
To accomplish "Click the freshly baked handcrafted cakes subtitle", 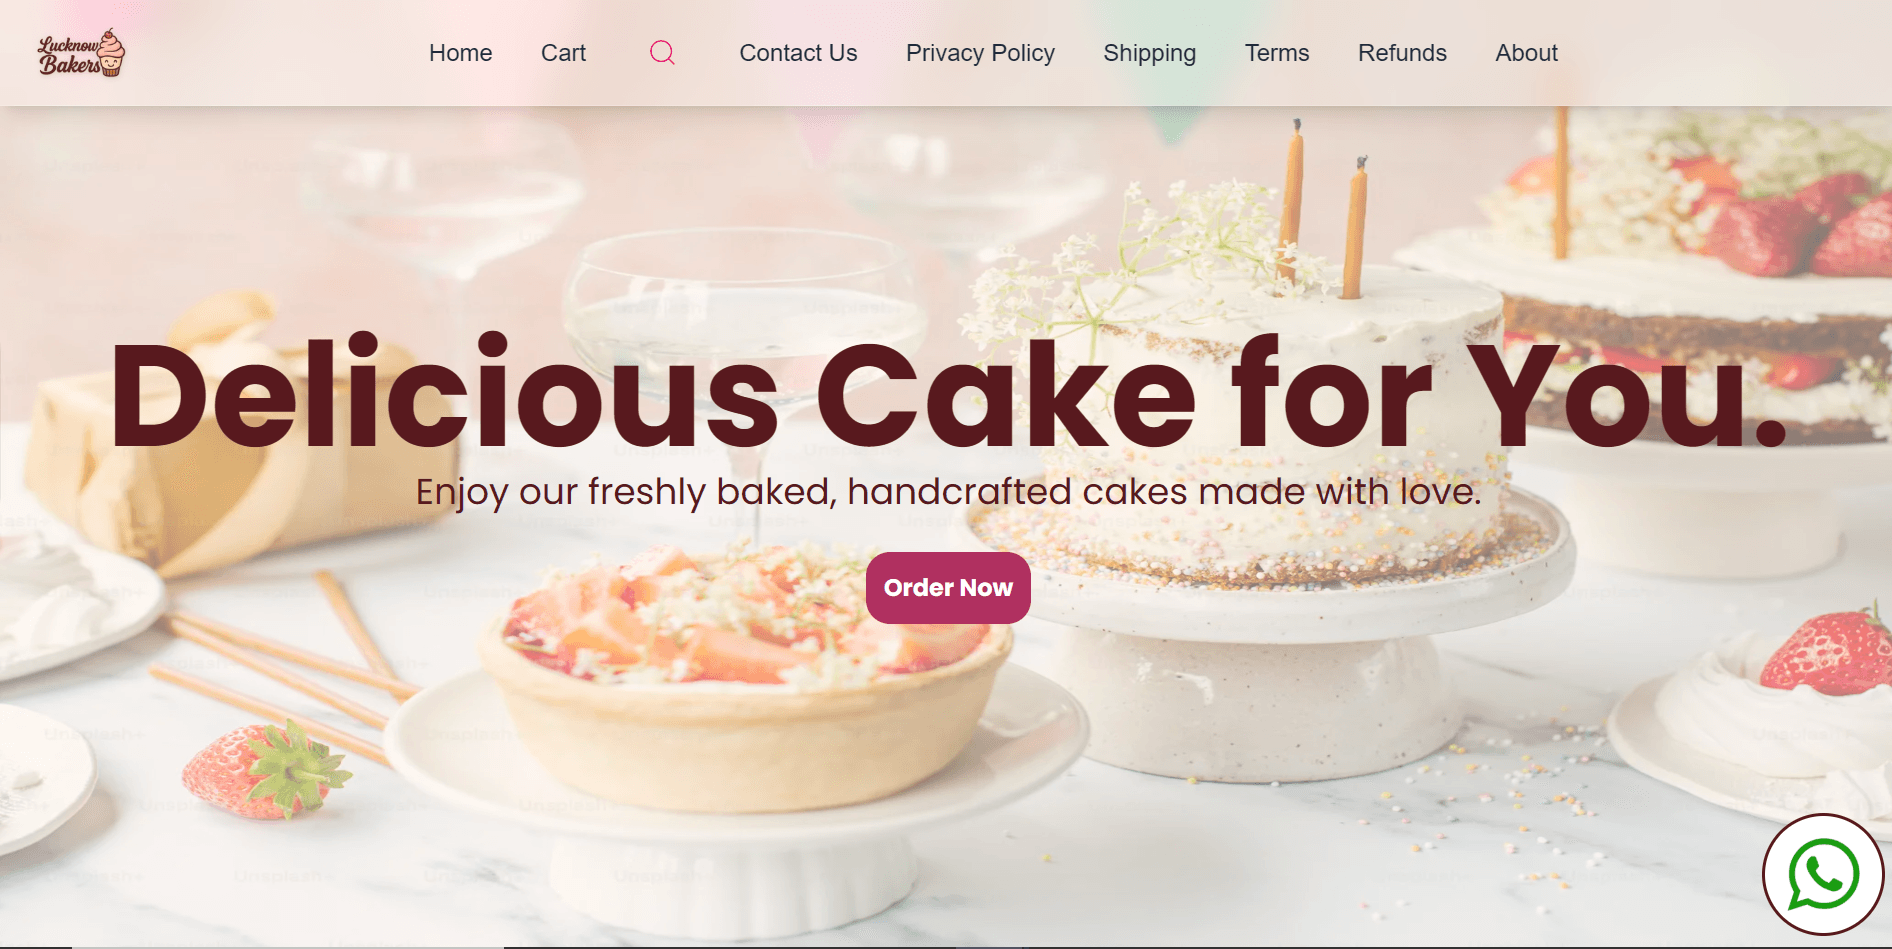I will coord(948,492).
